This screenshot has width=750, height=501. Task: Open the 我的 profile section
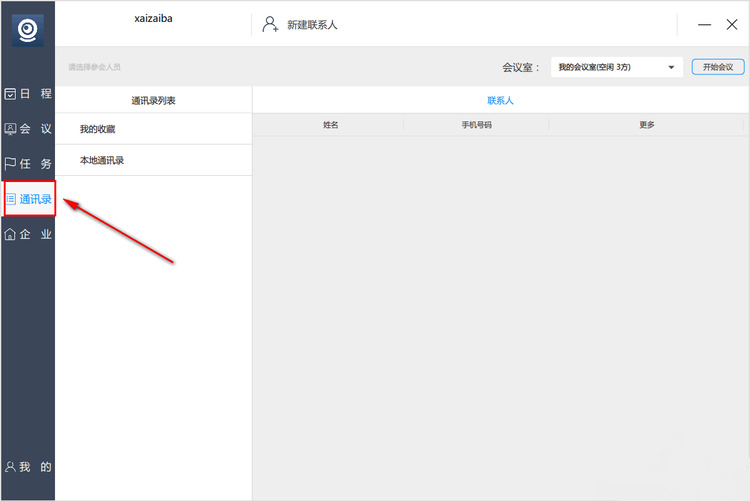[x=28, y=467]
